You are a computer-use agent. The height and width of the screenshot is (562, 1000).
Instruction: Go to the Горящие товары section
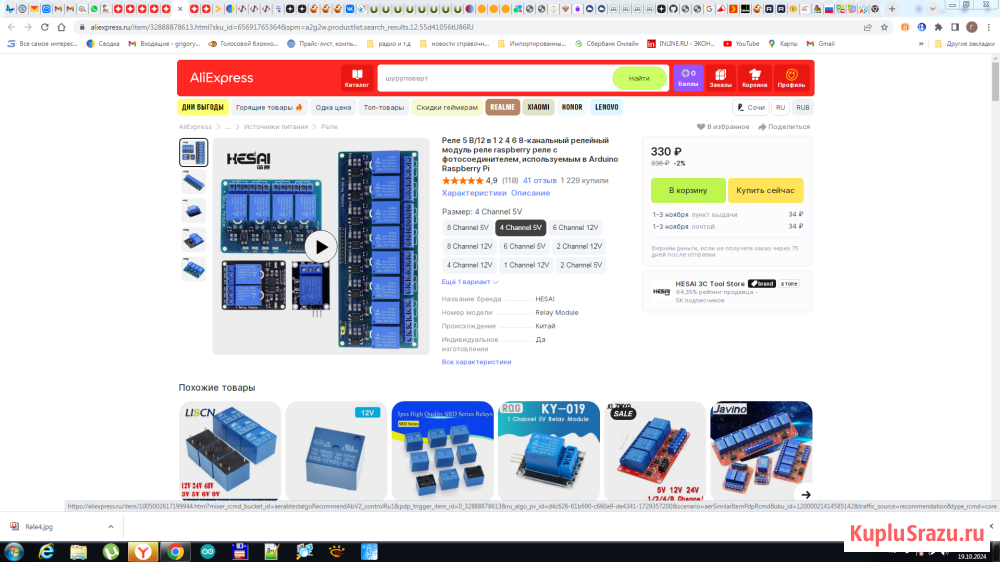(x=269, y=107)
